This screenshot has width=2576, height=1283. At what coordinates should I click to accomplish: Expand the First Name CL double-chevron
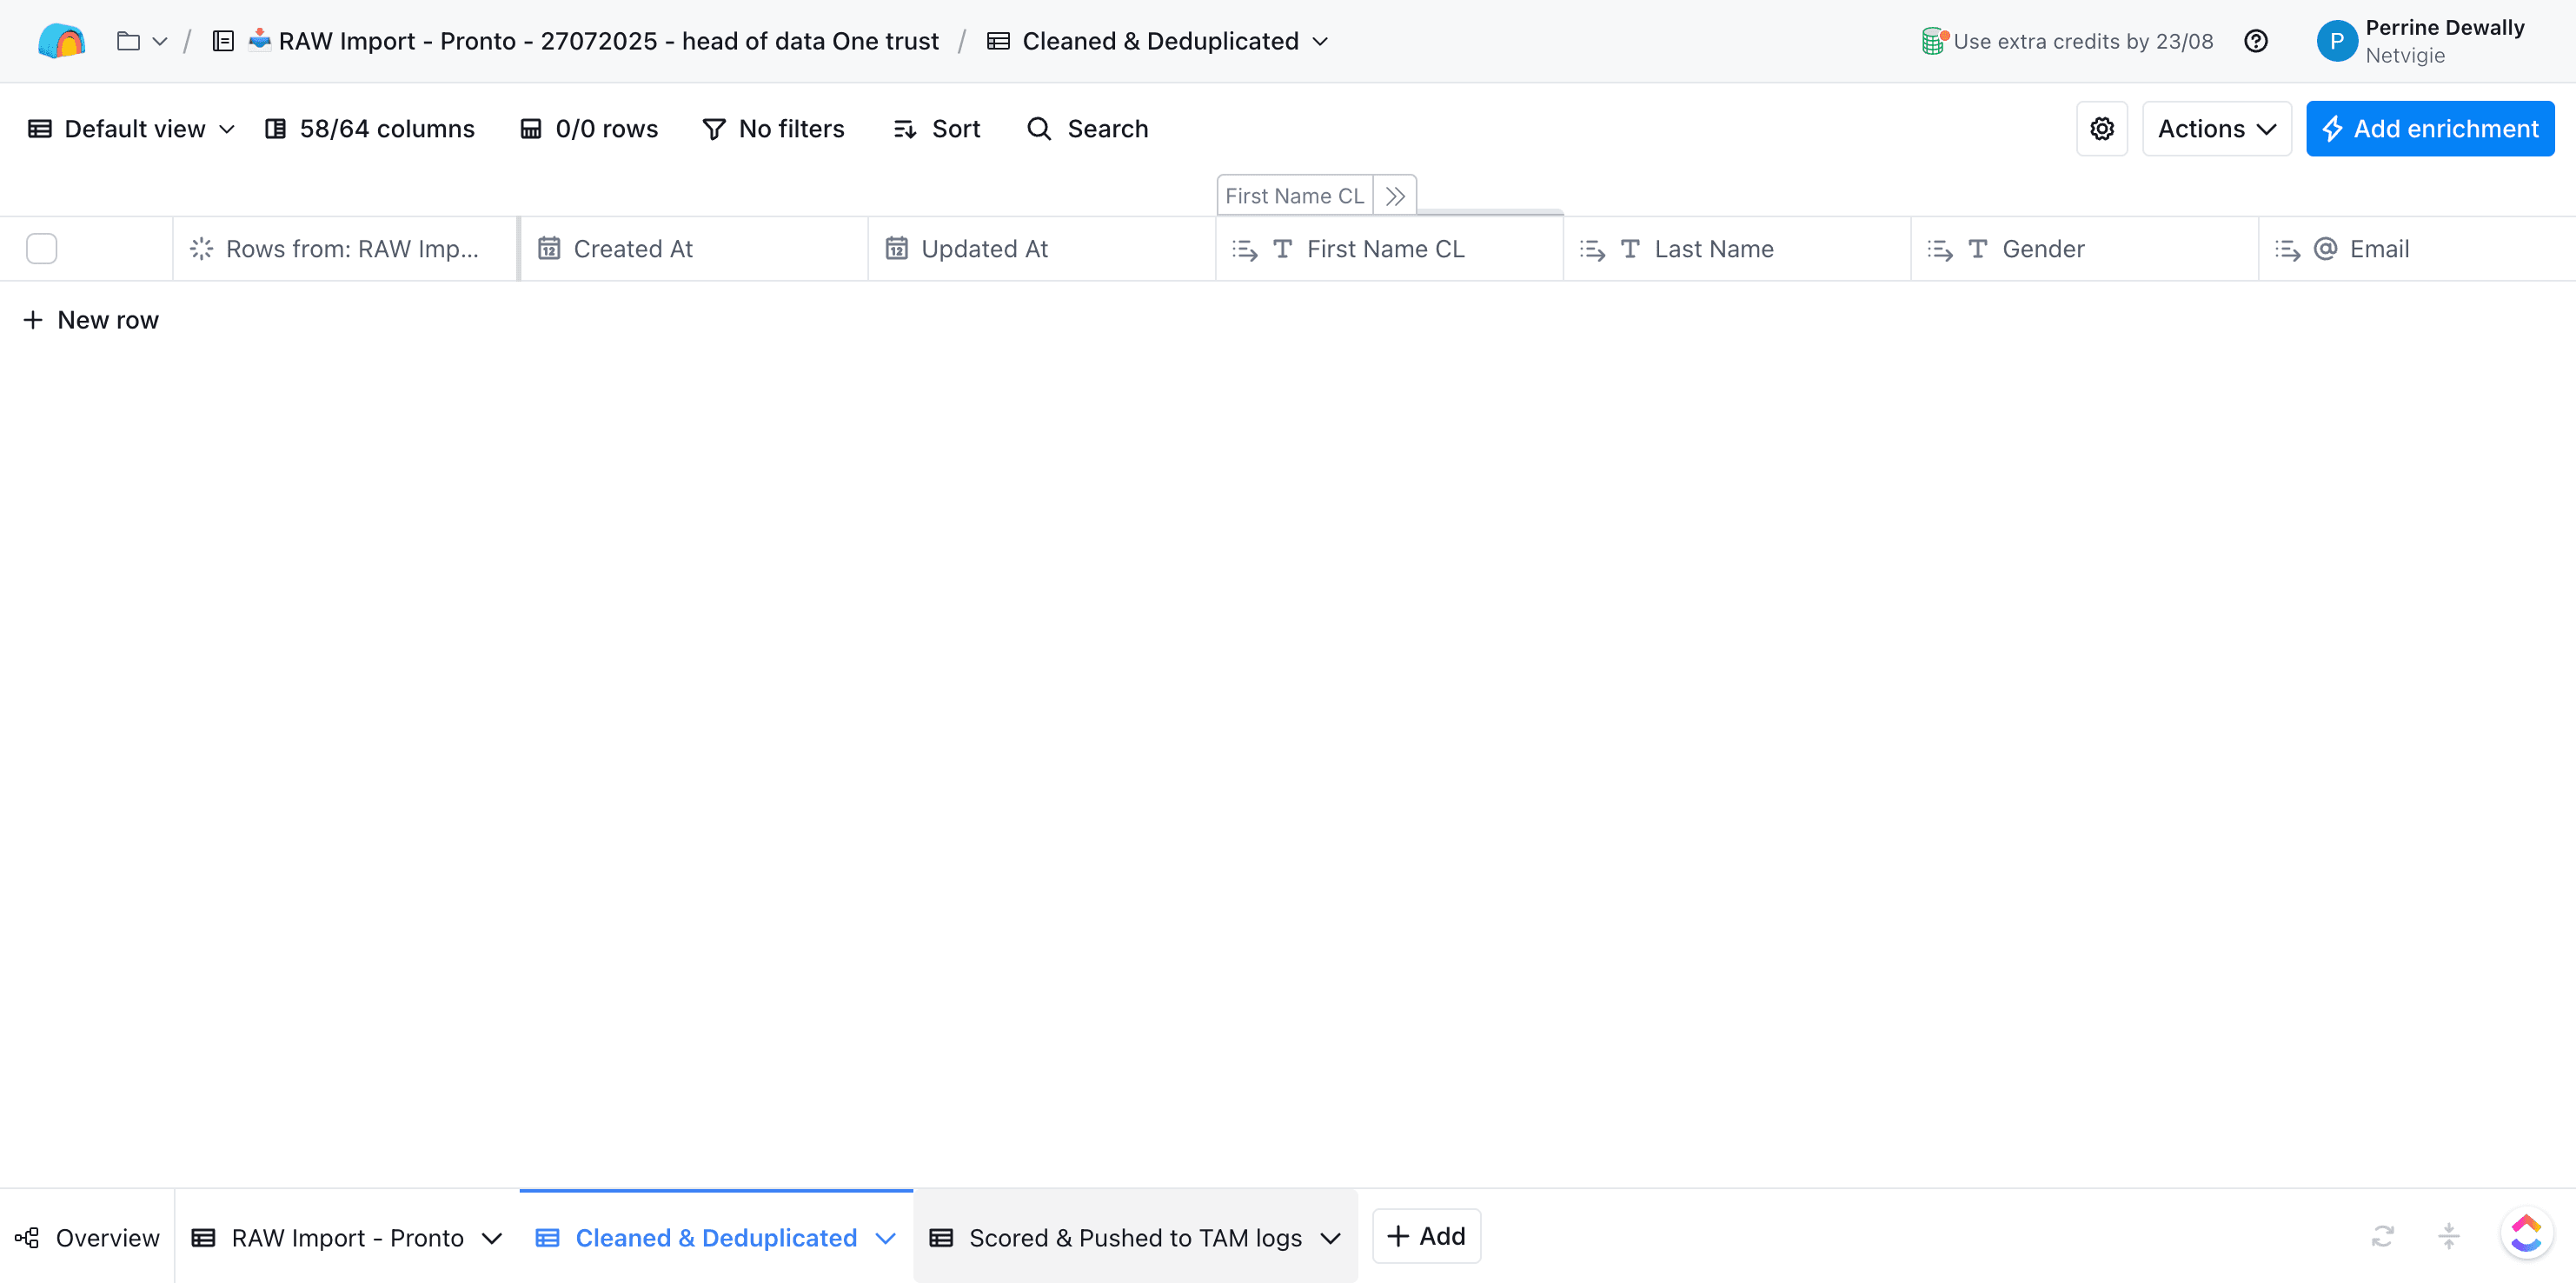1395,196
